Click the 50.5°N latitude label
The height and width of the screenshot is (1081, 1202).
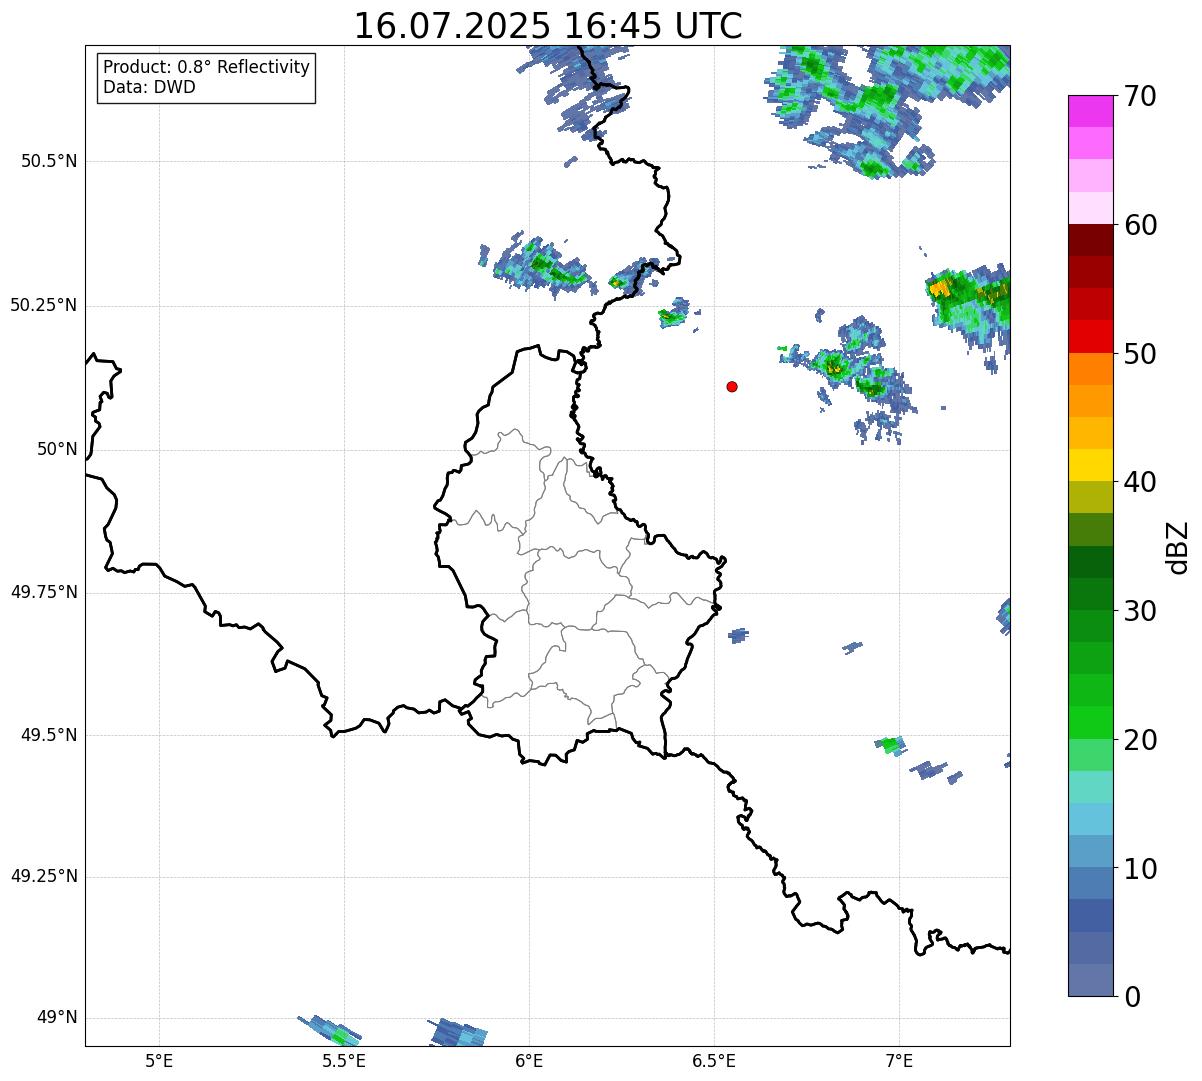coord(49,161)
